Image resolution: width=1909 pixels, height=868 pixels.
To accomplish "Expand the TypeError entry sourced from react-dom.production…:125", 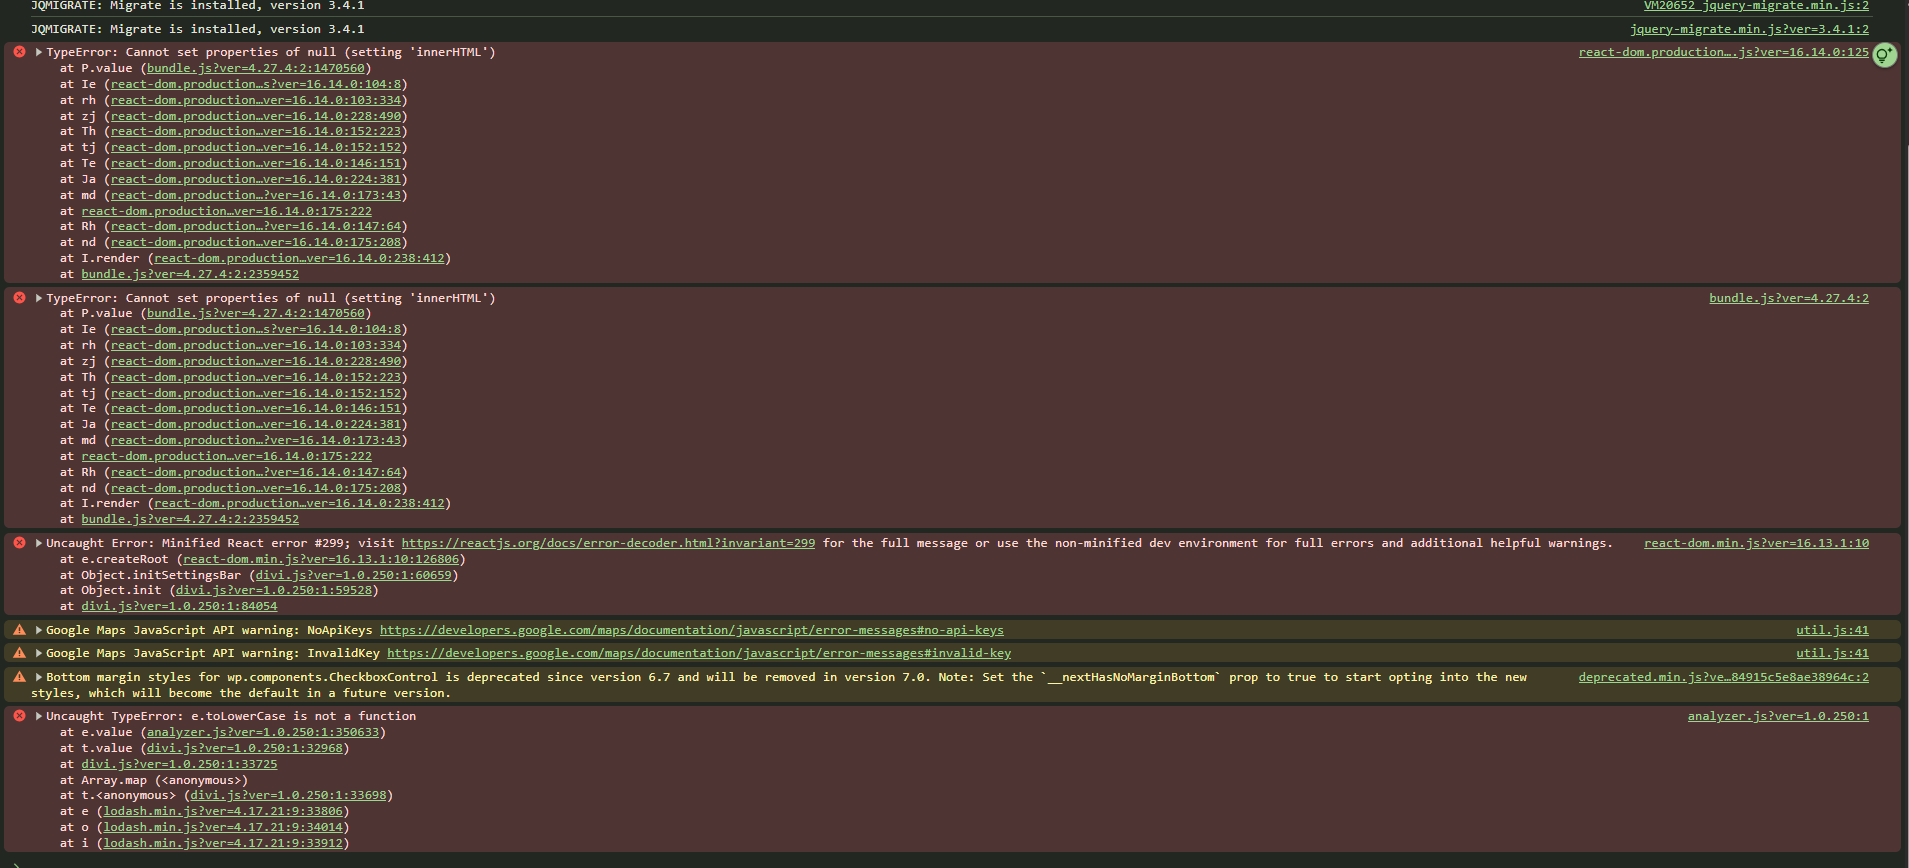I will point(38,52).
